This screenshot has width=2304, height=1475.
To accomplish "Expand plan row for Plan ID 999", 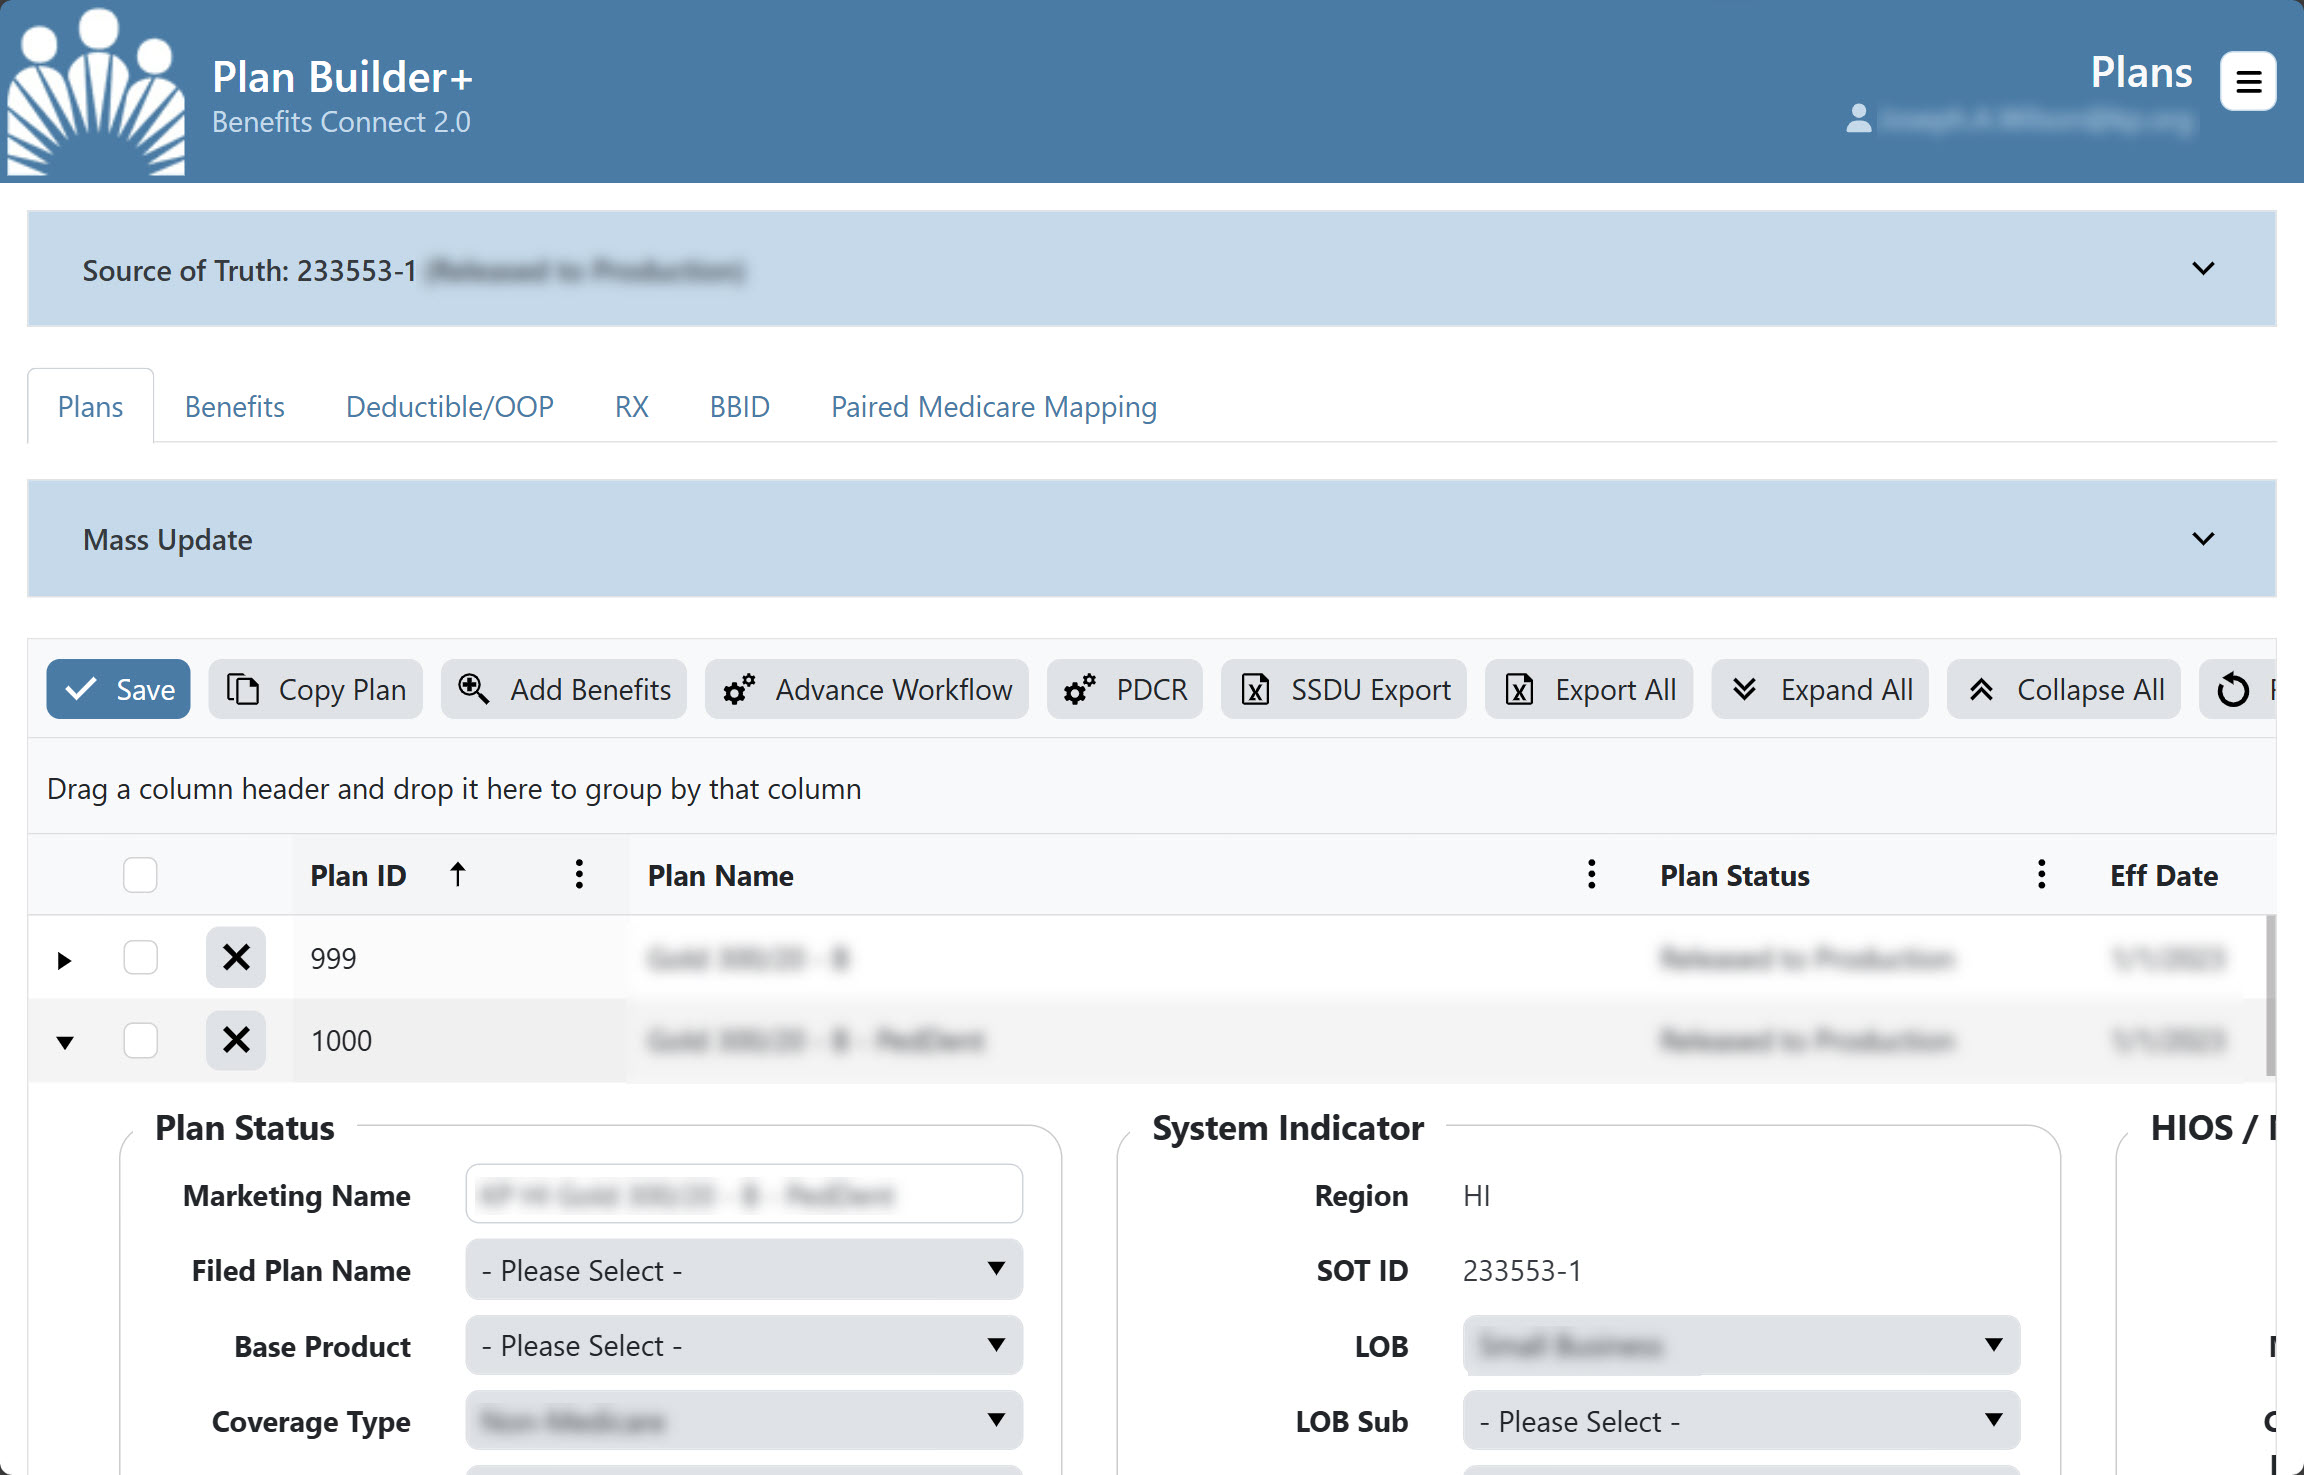I will tap(62, 956).
